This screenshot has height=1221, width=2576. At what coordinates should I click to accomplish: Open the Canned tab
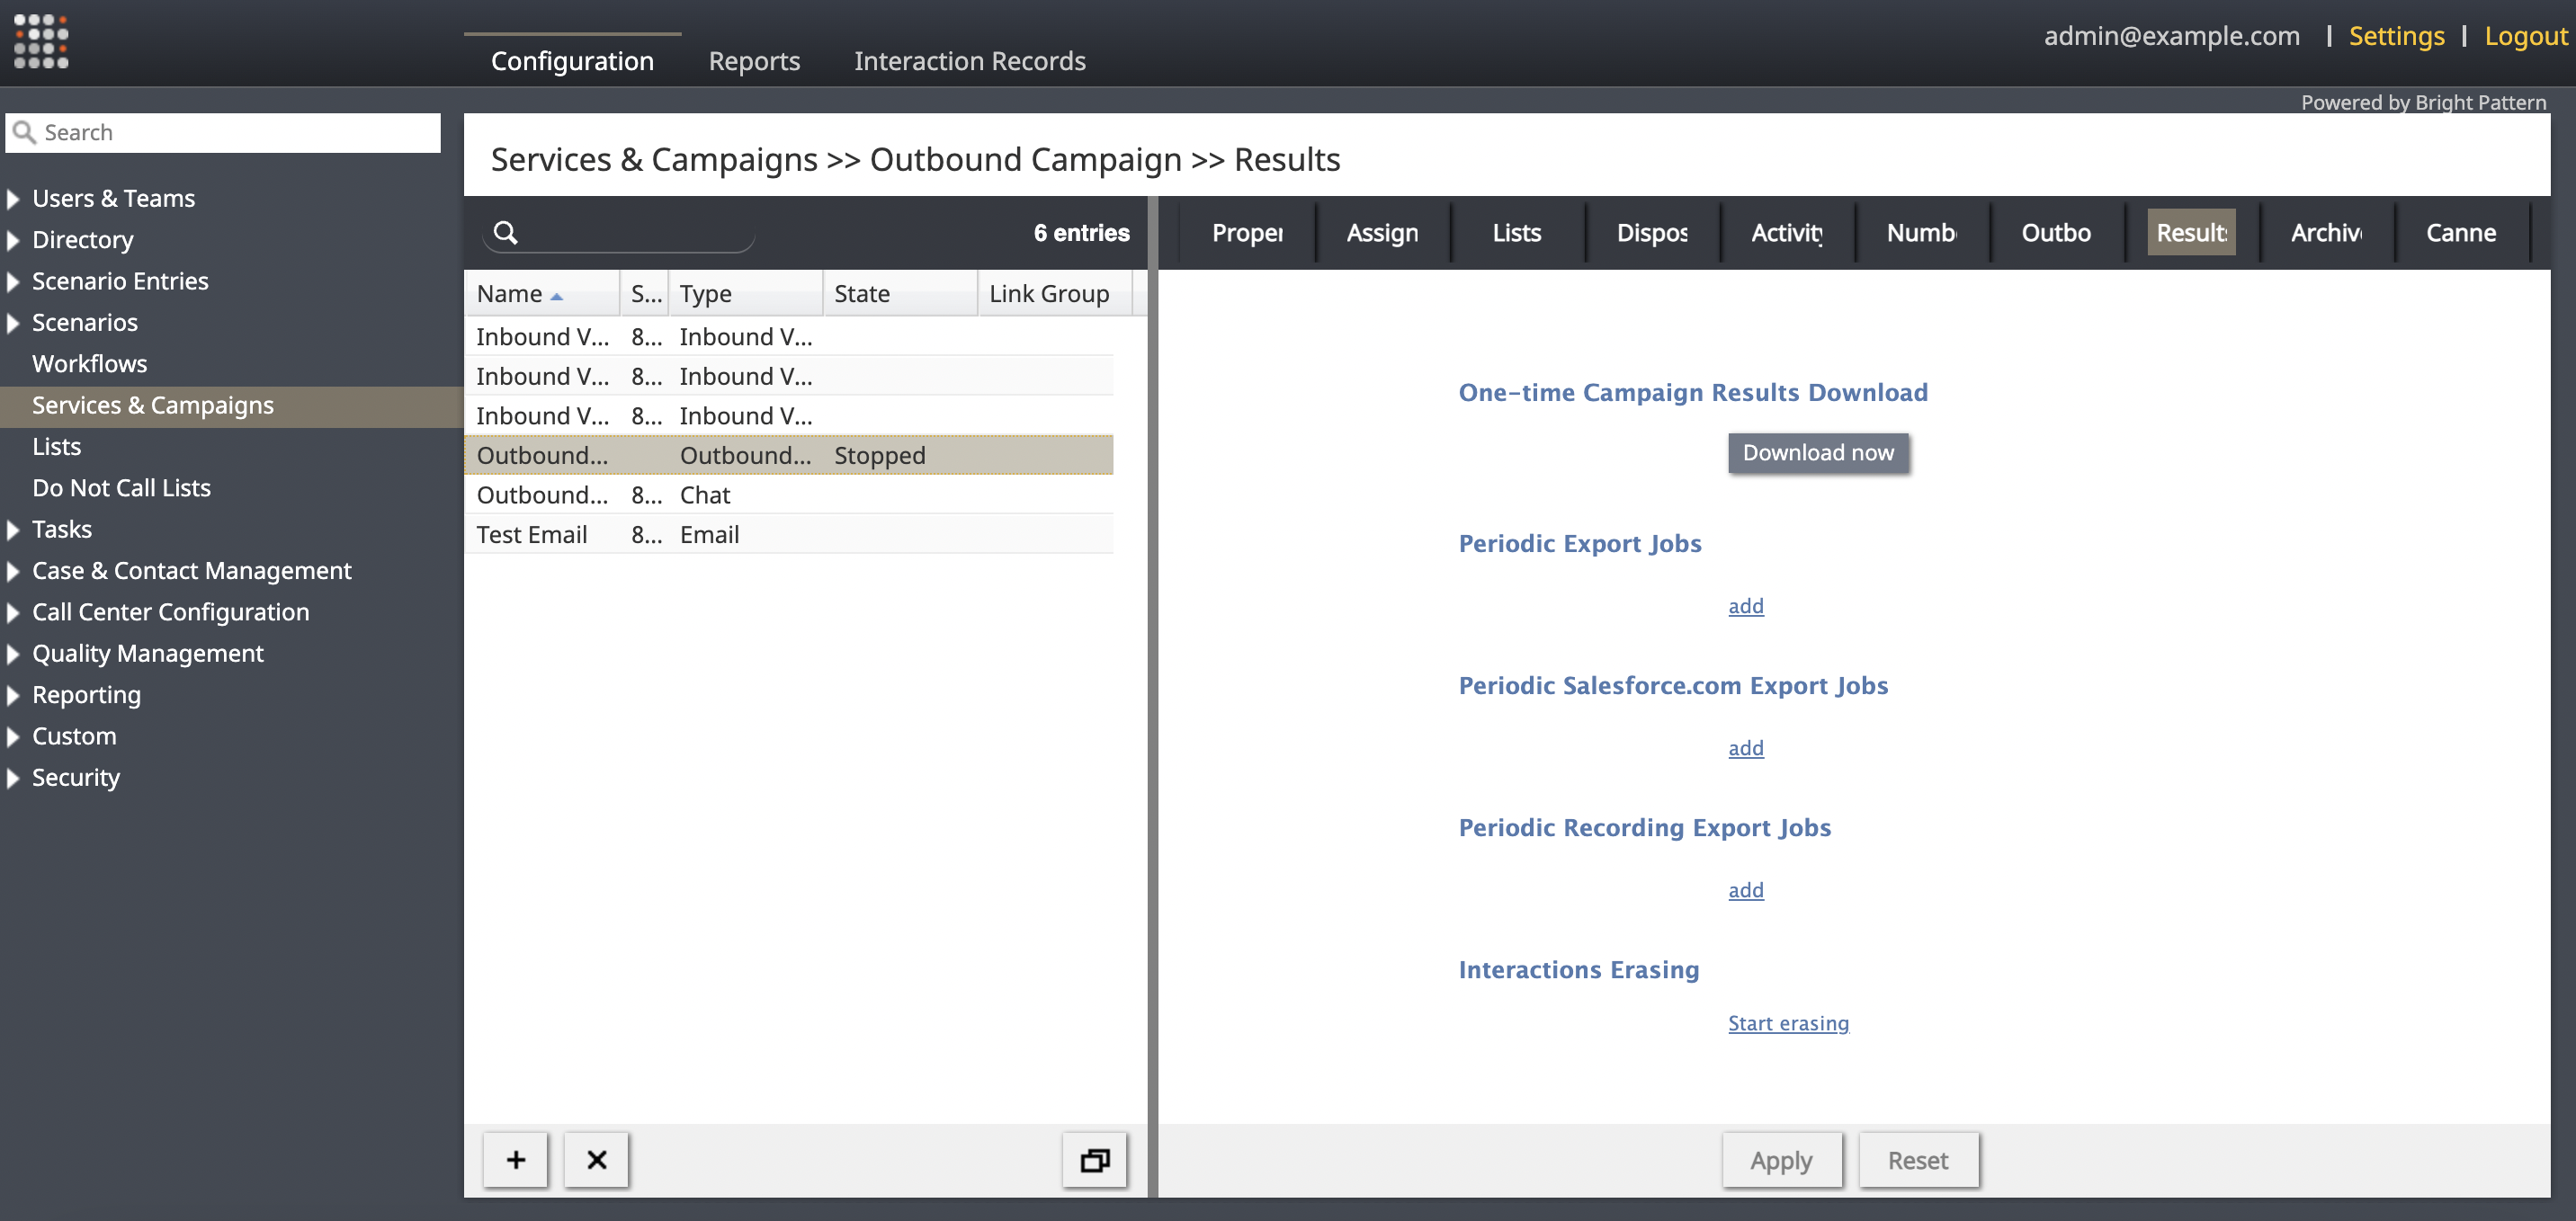[2461, 233]
